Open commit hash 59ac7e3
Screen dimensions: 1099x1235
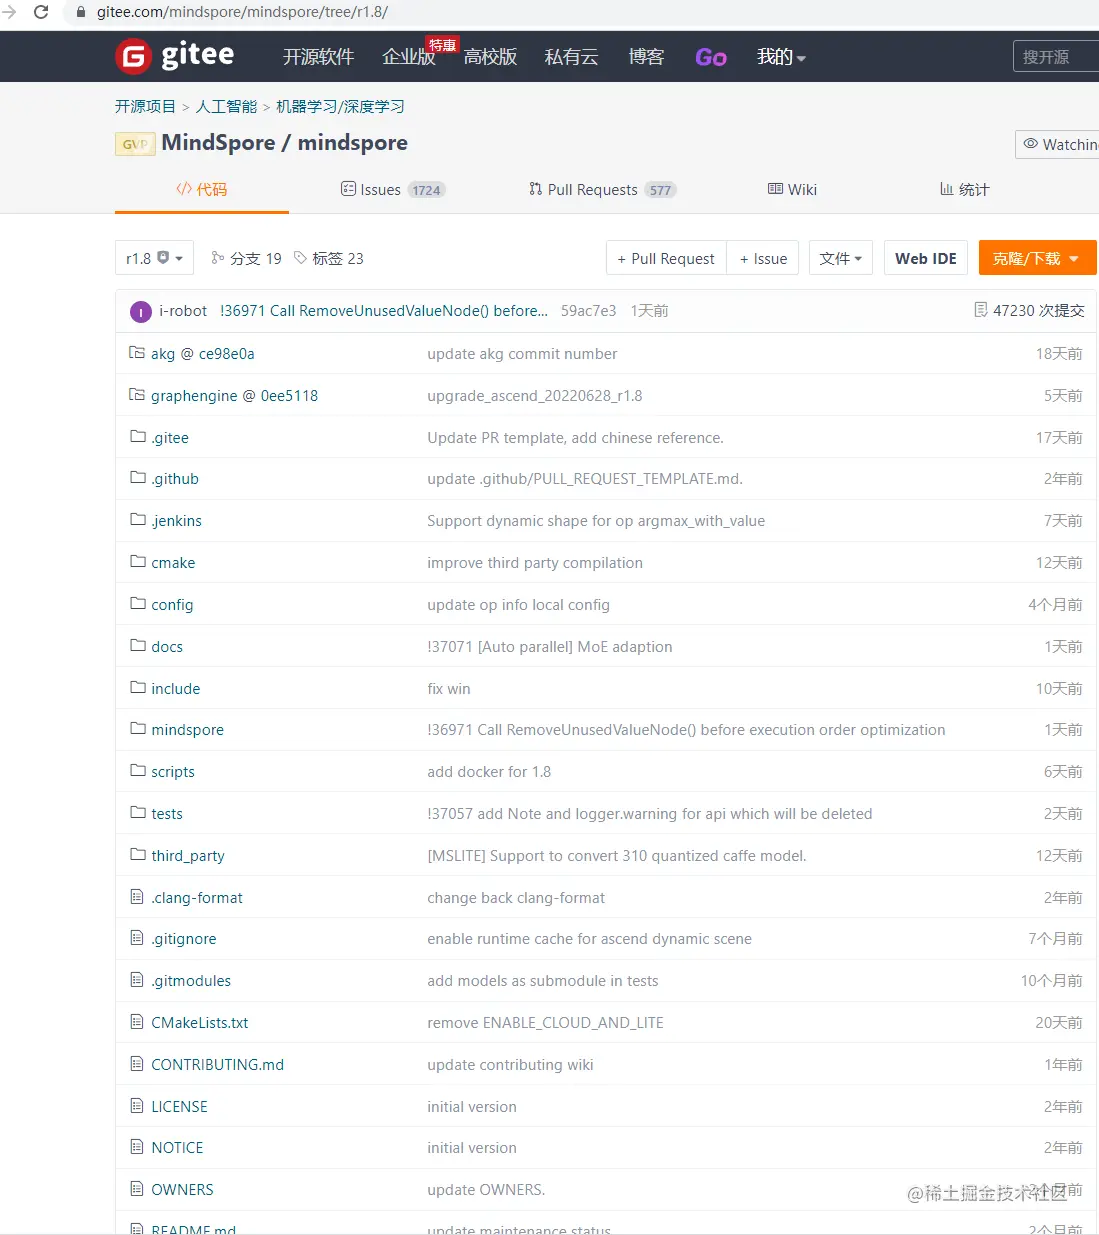tap(588, 311)
